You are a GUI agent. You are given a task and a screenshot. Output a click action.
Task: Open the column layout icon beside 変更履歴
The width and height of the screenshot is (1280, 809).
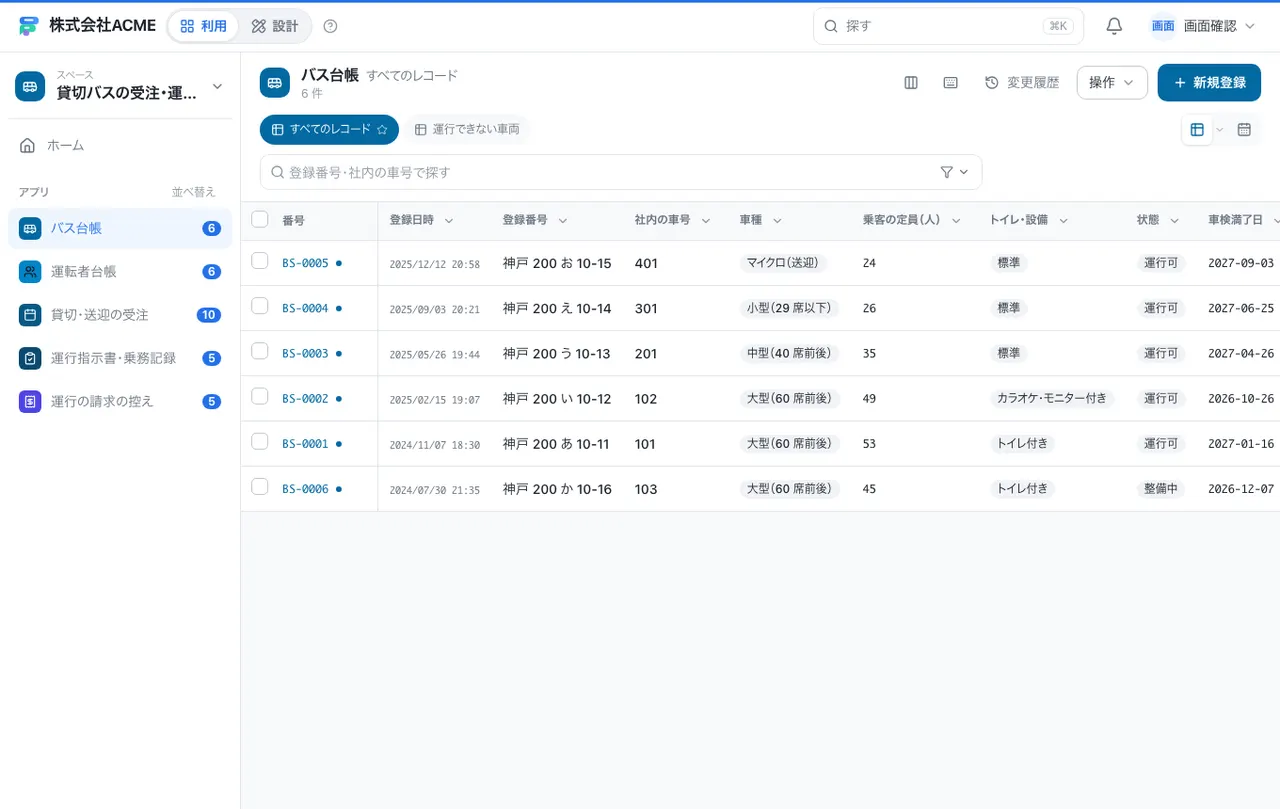click(911, 83)
